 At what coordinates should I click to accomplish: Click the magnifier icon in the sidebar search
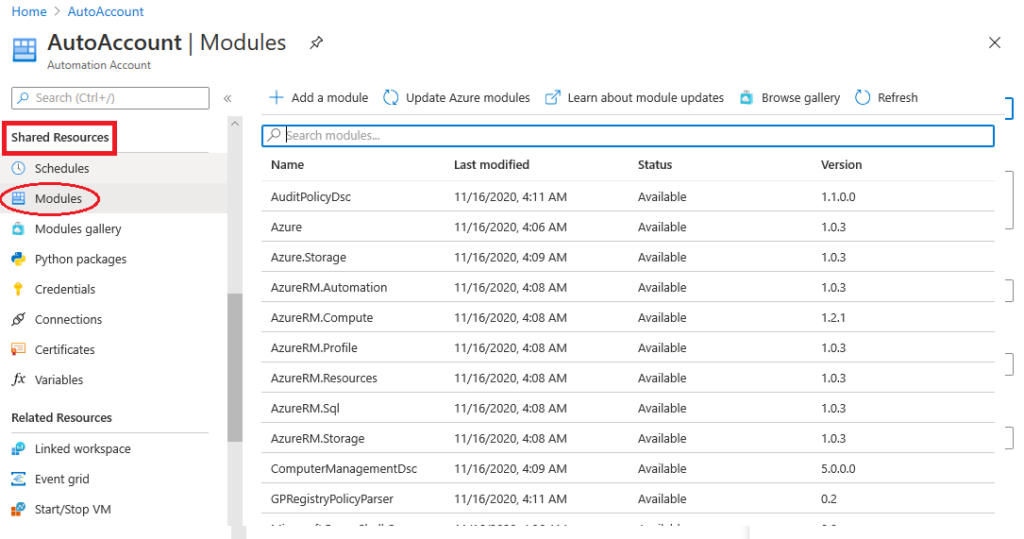tap(23, 97)
